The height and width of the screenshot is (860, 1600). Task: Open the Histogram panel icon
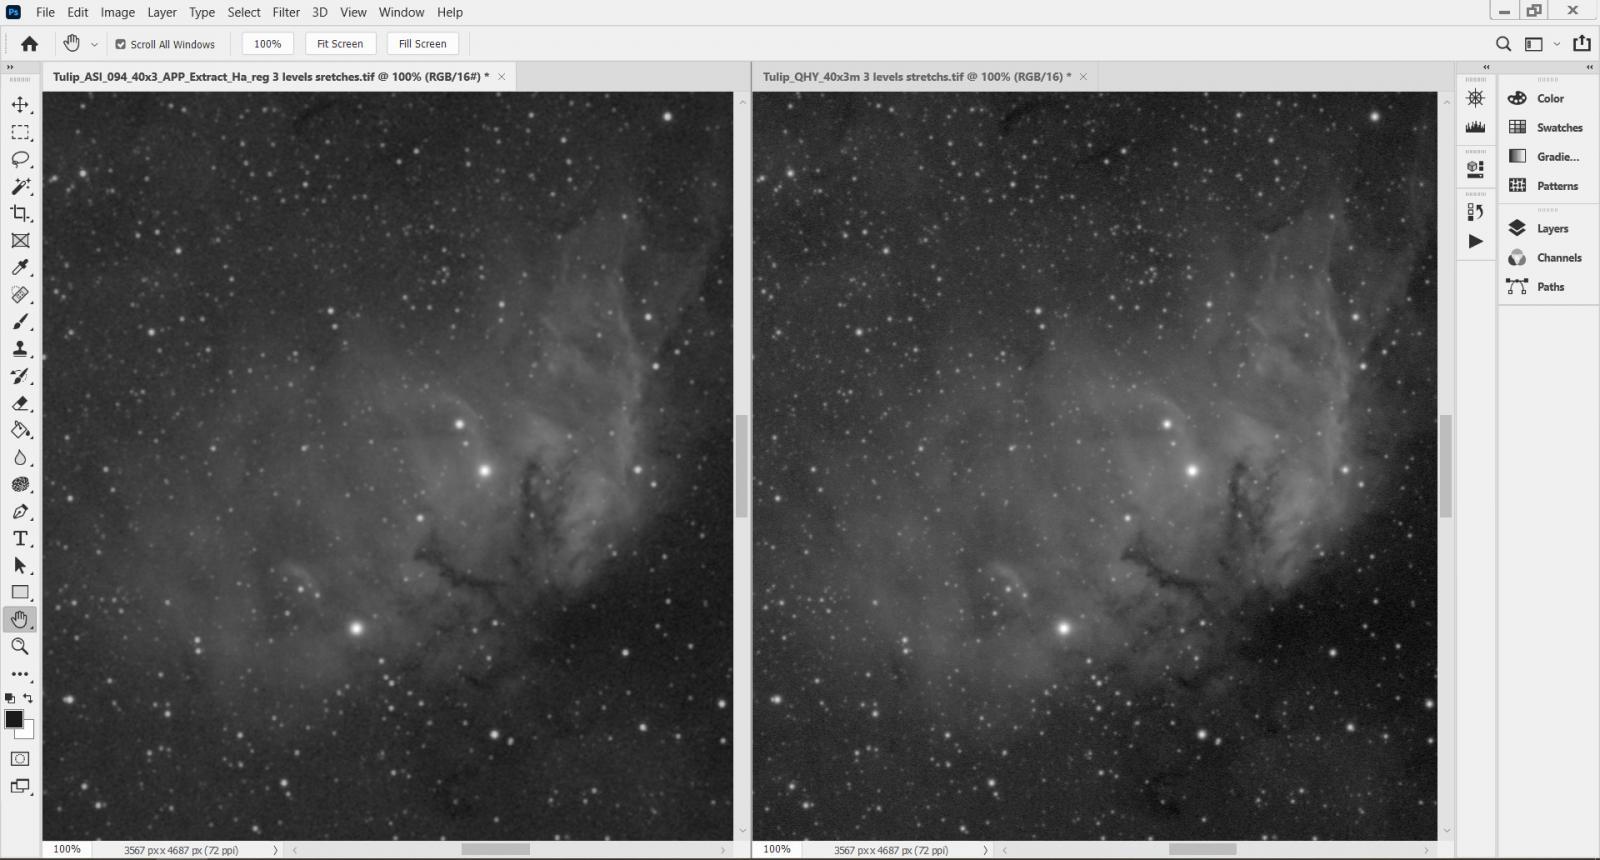(1475, 127)
